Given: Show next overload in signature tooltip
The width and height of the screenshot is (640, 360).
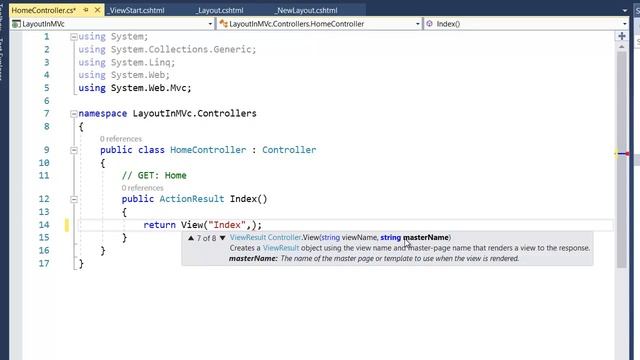Looking at the screenshot, I should pyautogui.click(x=222, y=238).
